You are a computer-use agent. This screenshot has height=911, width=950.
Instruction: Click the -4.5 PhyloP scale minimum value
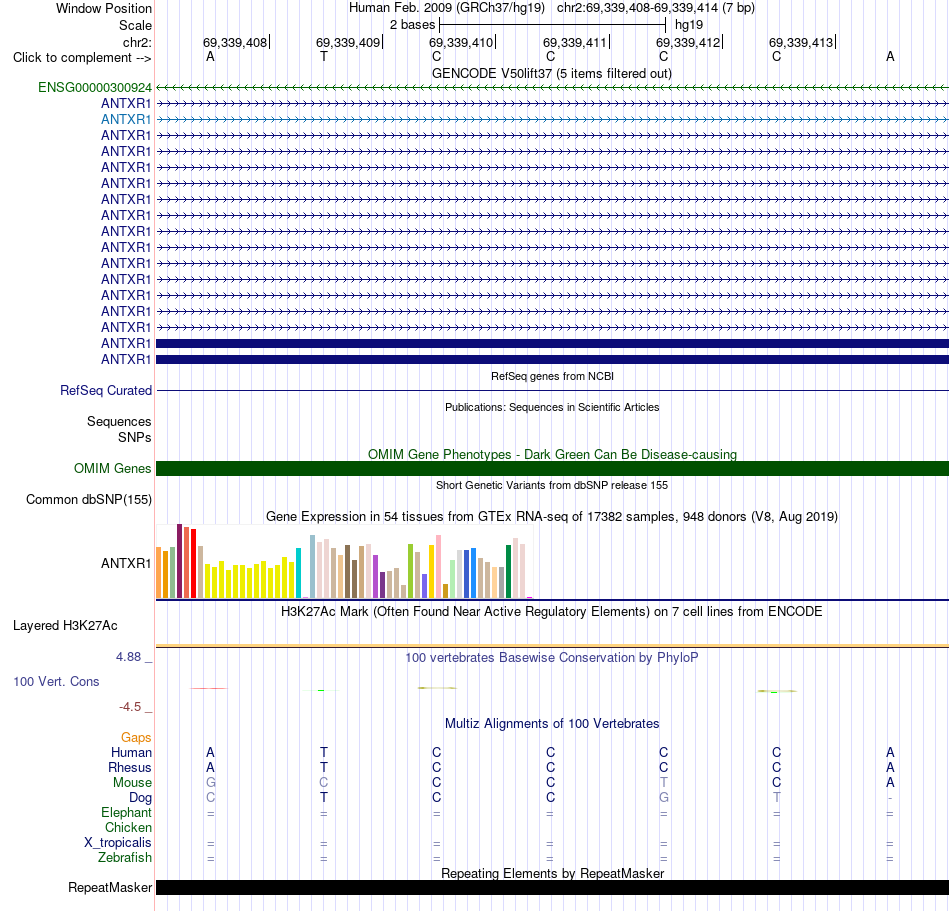click(x=130, y=707)
